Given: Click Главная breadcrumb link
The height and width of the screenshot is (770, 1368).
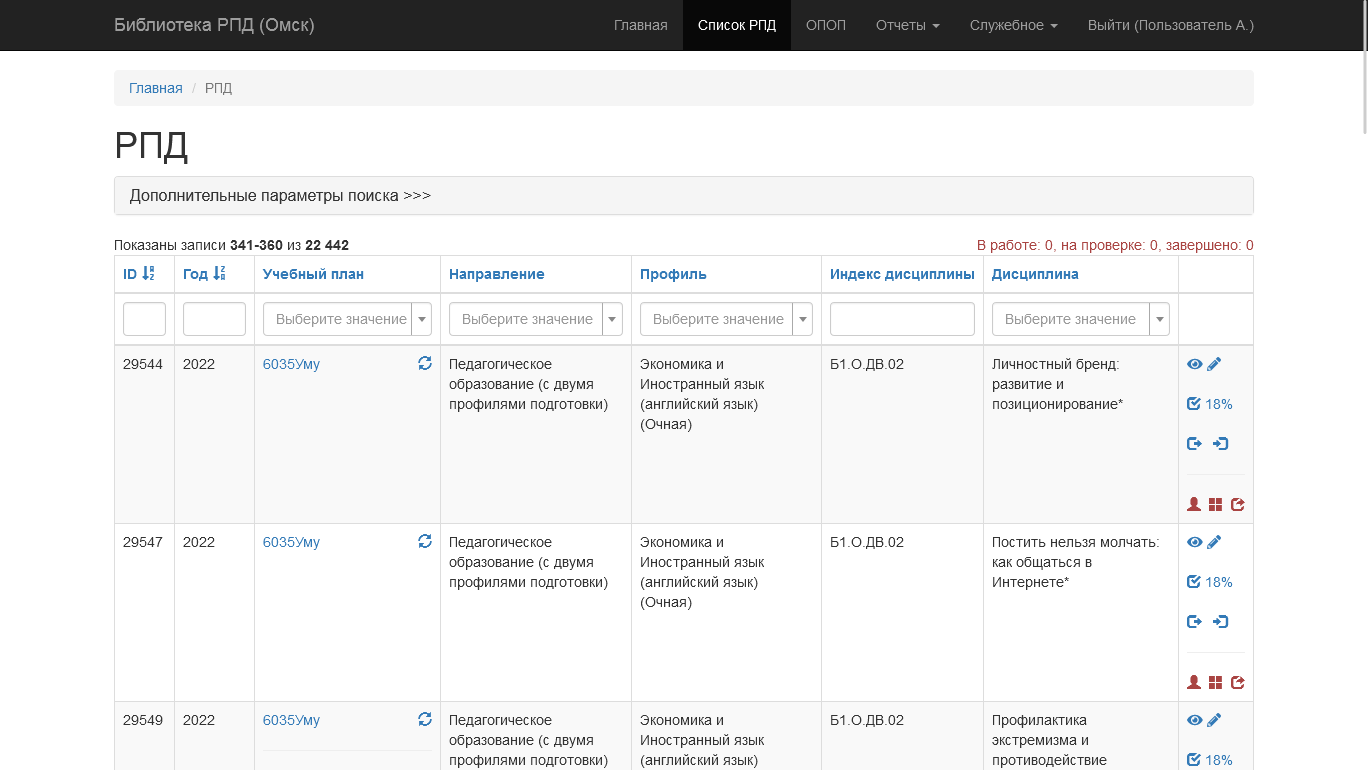Looking at the screenshot, I should (156, 88).
